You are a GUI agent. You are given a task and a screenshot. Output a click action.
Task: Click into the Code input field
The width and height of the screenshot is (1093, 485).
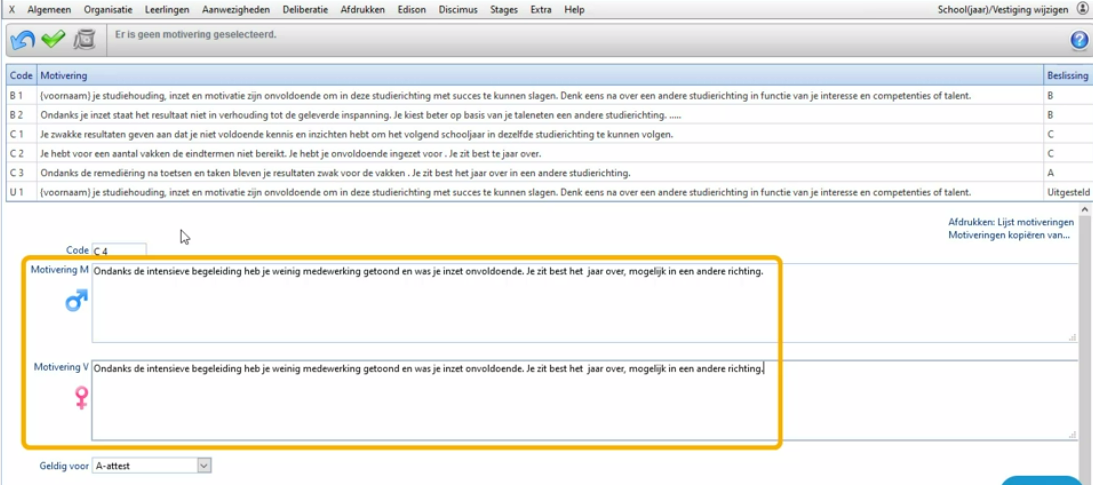click(119, 251)
